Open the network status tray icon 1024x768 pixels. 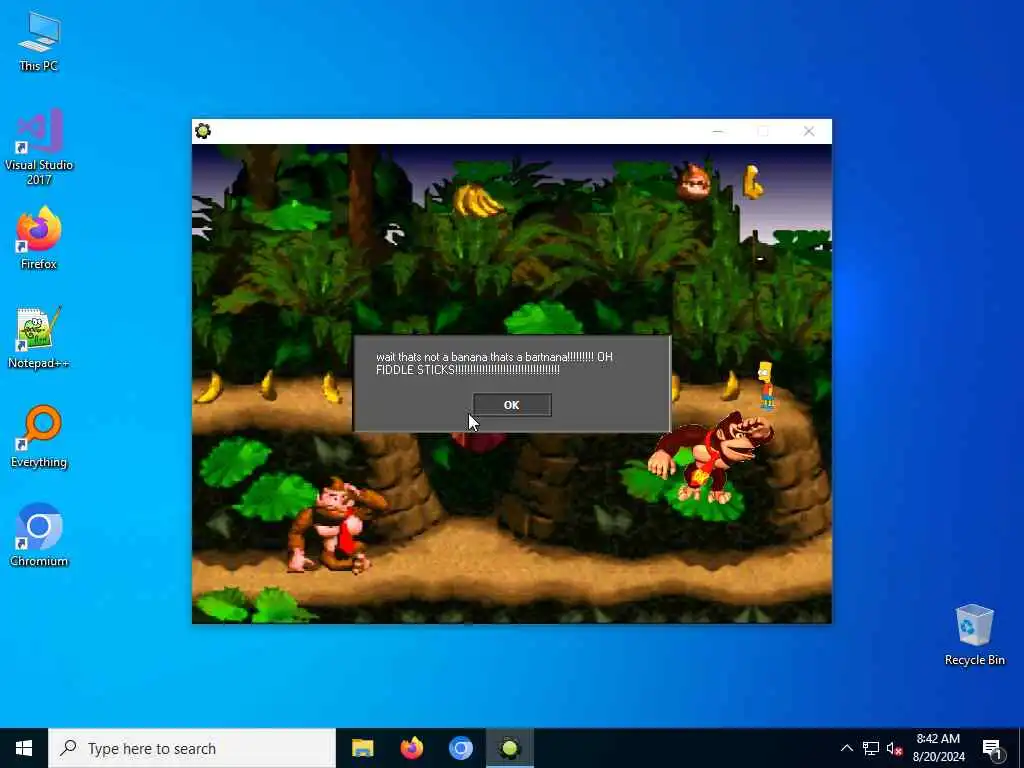tap(871, 748)
